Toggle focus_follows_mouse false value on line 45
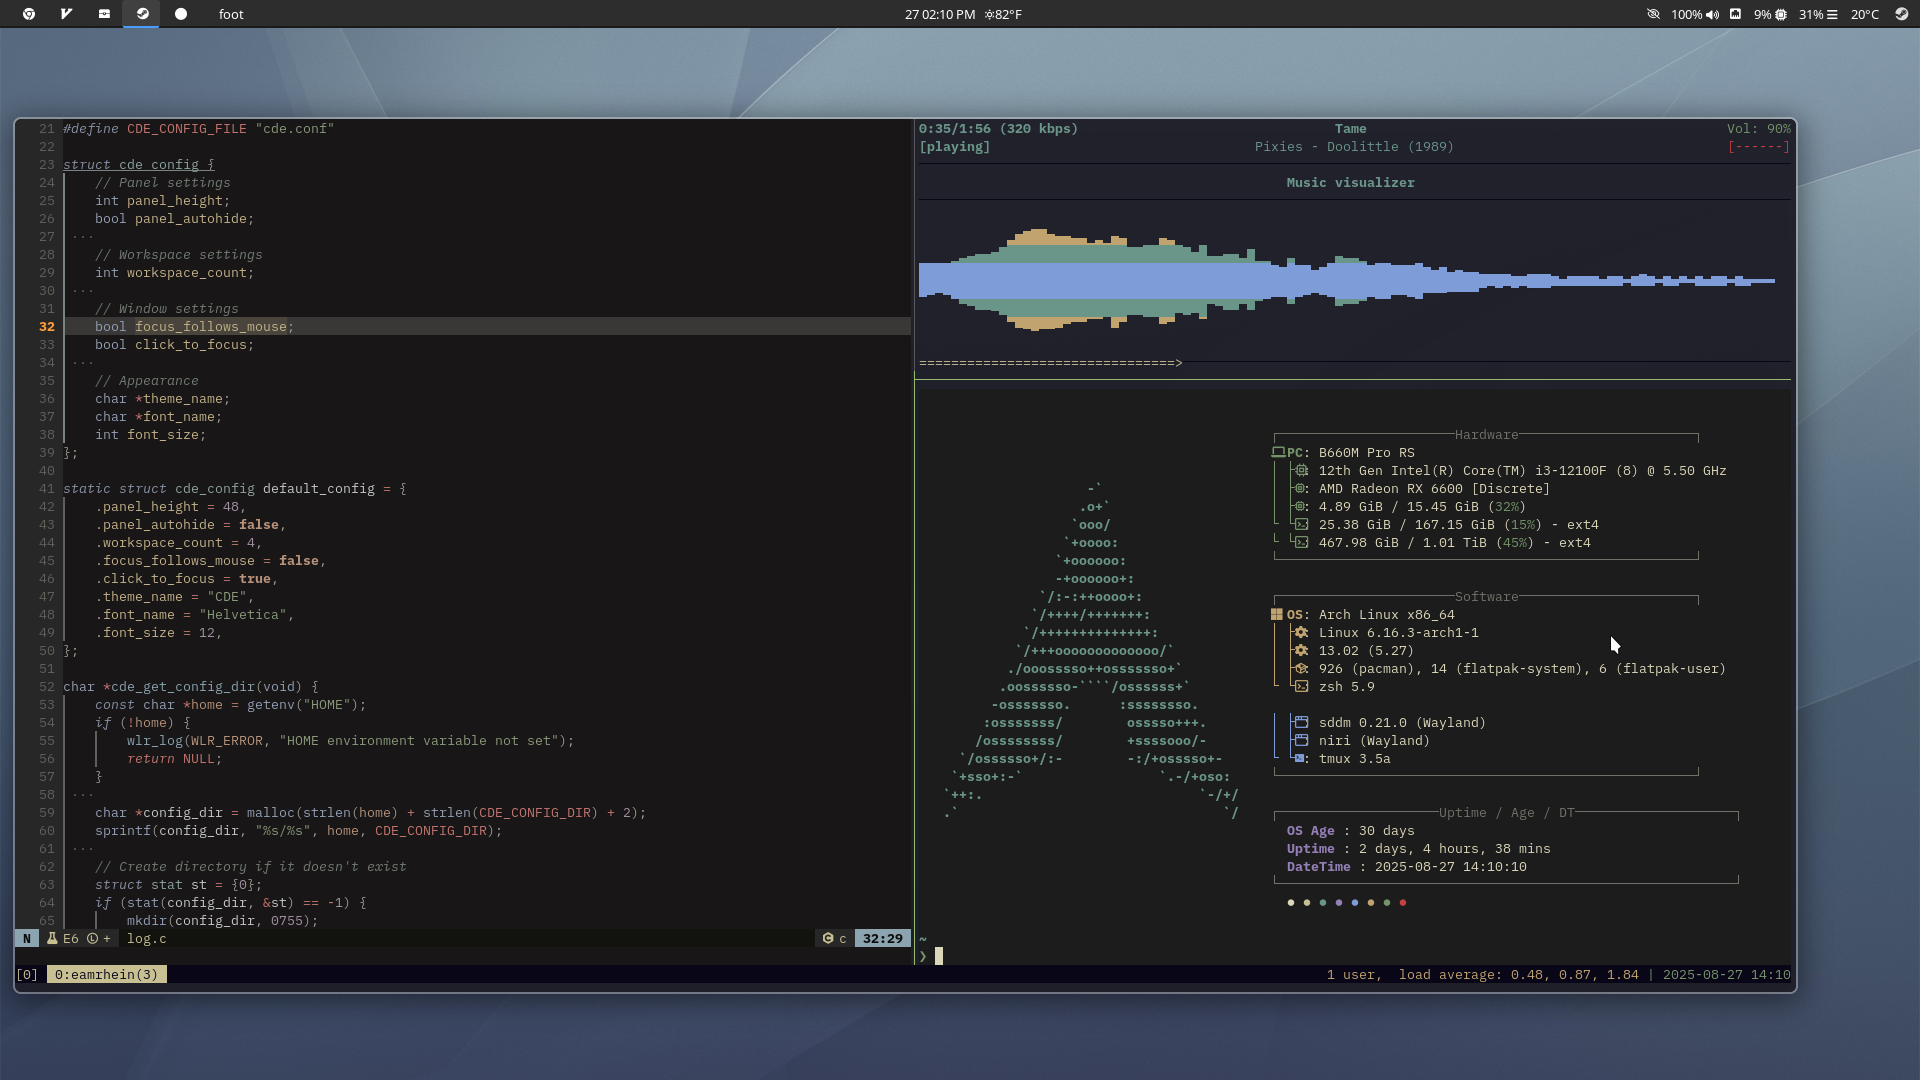This screenshot has width=1920, height=1080. [x=298, y=561]
